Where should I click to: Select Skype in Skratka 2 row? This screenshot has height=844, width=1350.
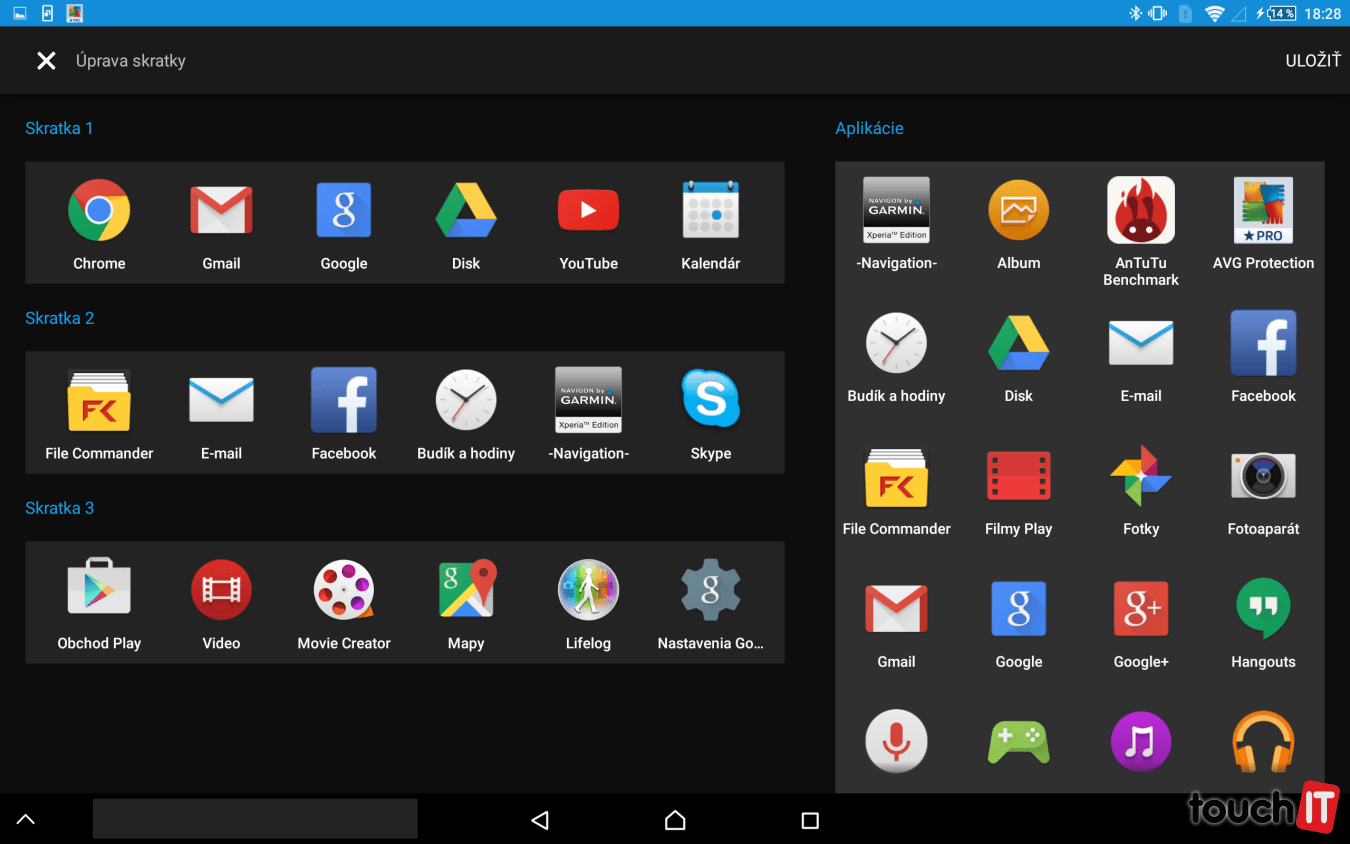click(x=710, y=400)
